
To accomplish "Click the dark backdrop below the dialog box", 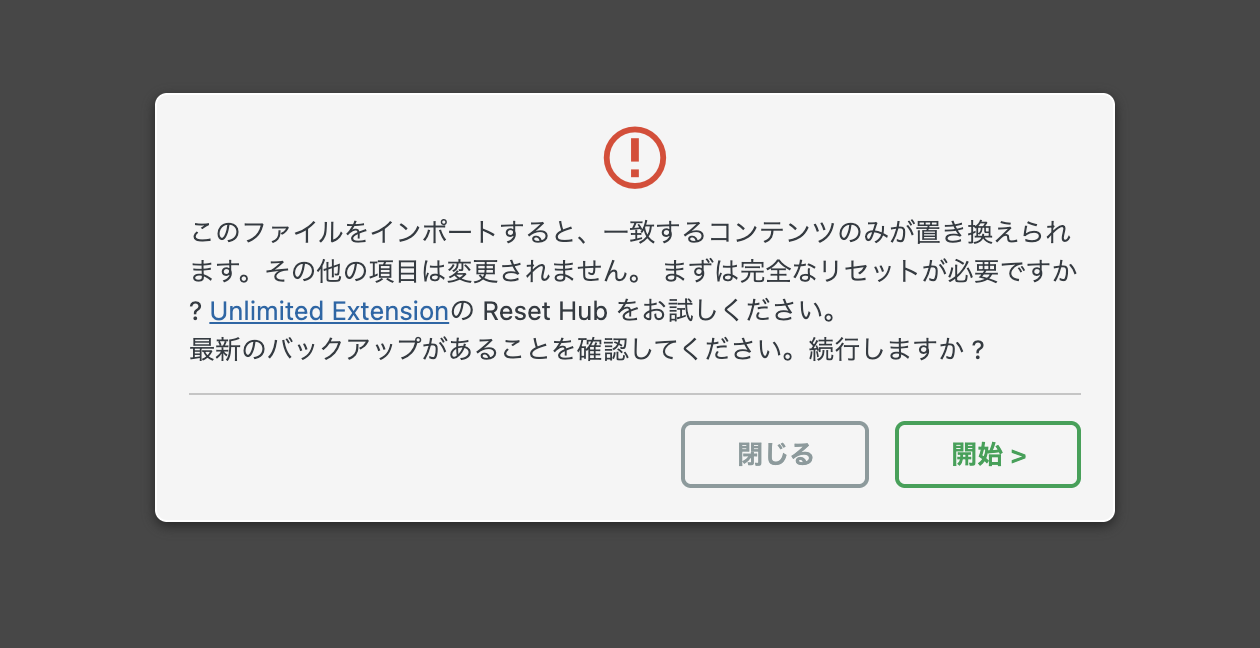I will pyautogui.click(x=635, y=586).
